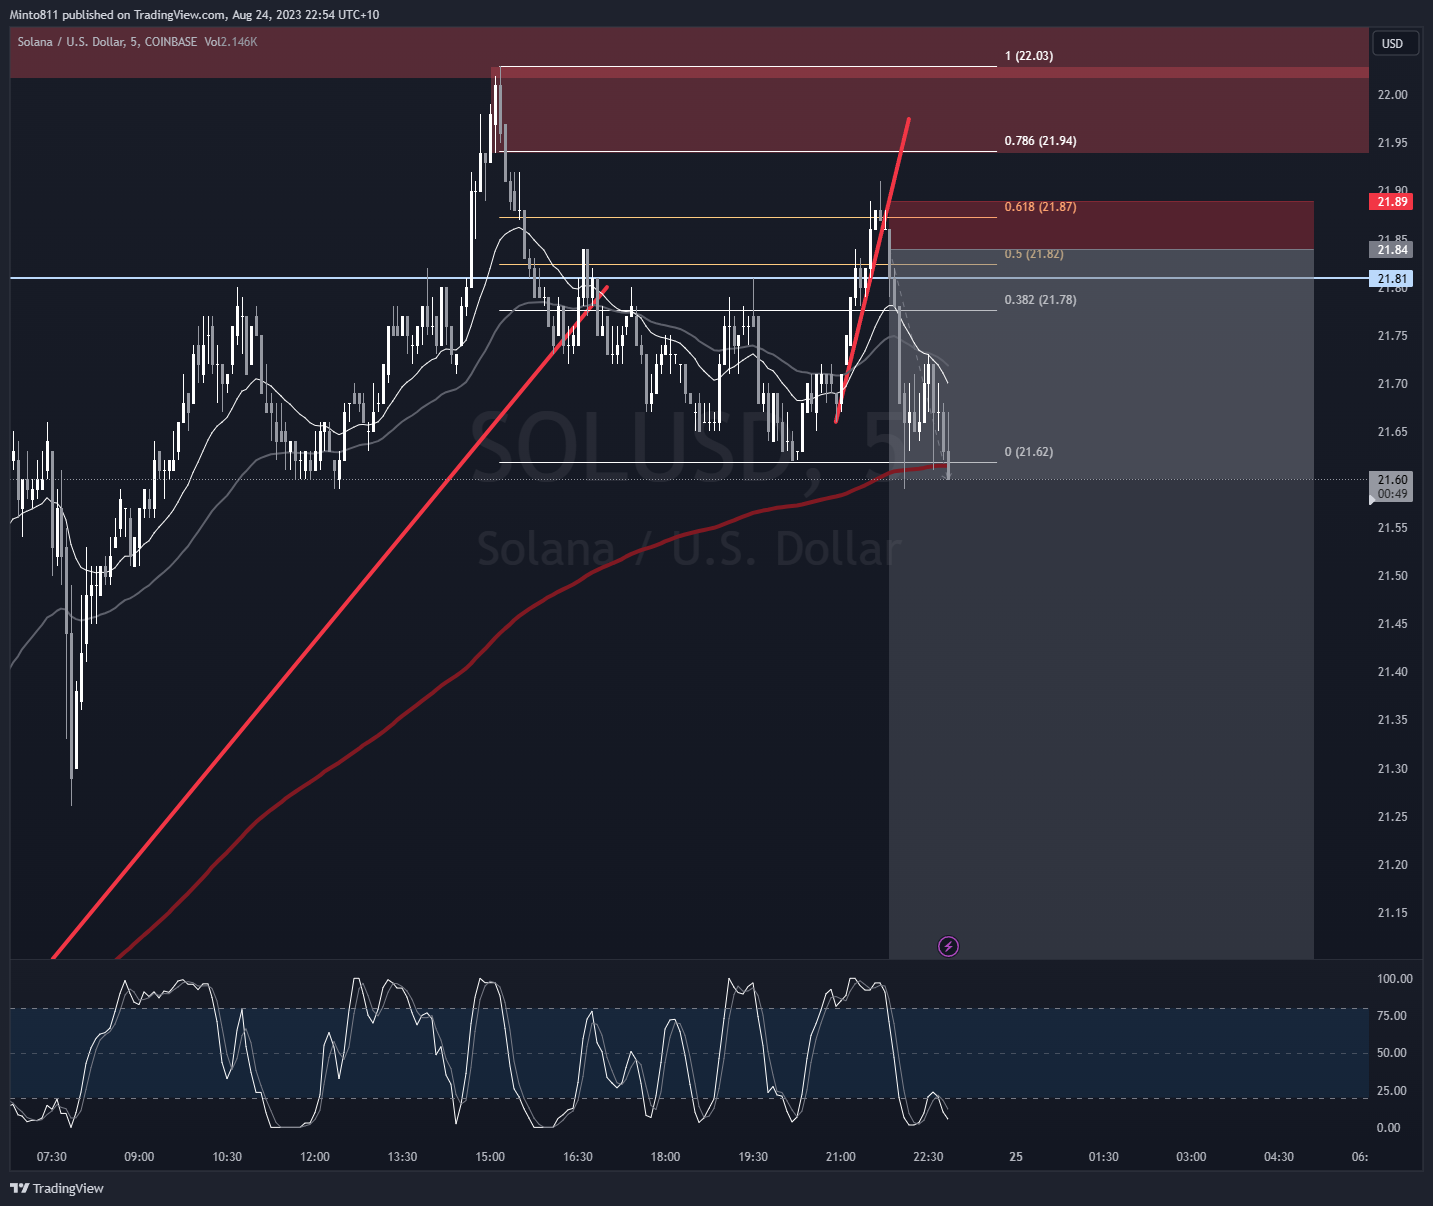Select the Fibonacci label '0.786 (21.94)'
The height and width of the screenshot is (1206, 1433).
tap(1041, 141)
